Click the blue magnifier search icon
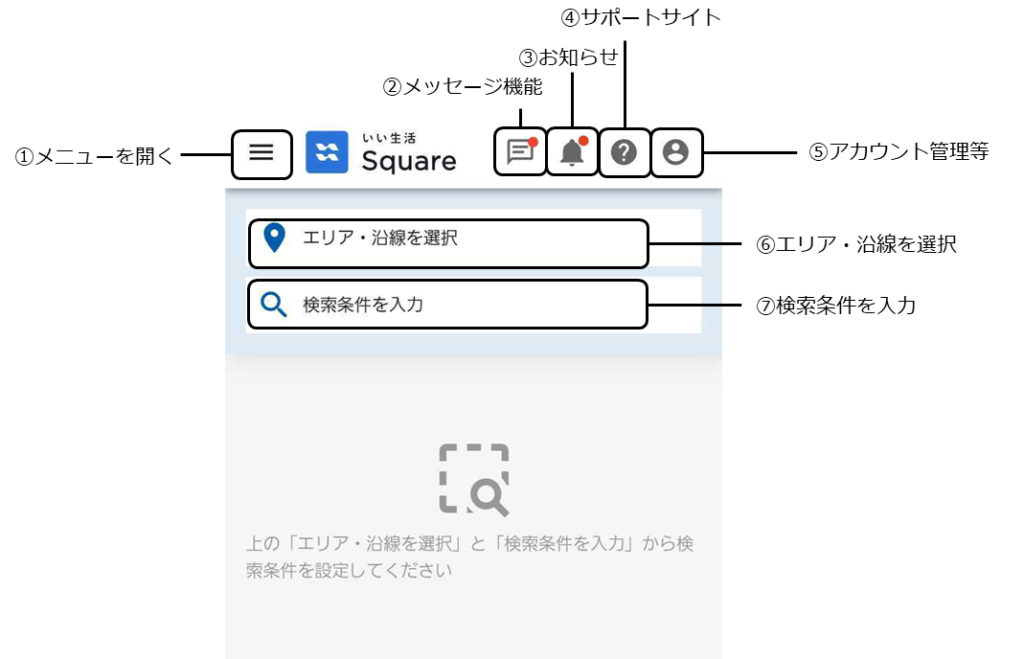The image size is (1024, 659). click(274, 304)
